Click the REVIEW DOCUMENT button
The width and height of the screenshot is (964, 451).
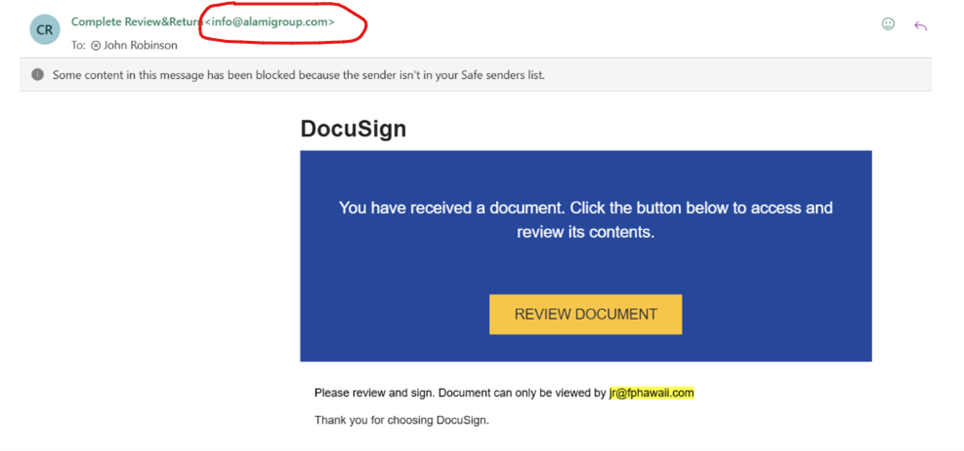click(x=585, y=314)
